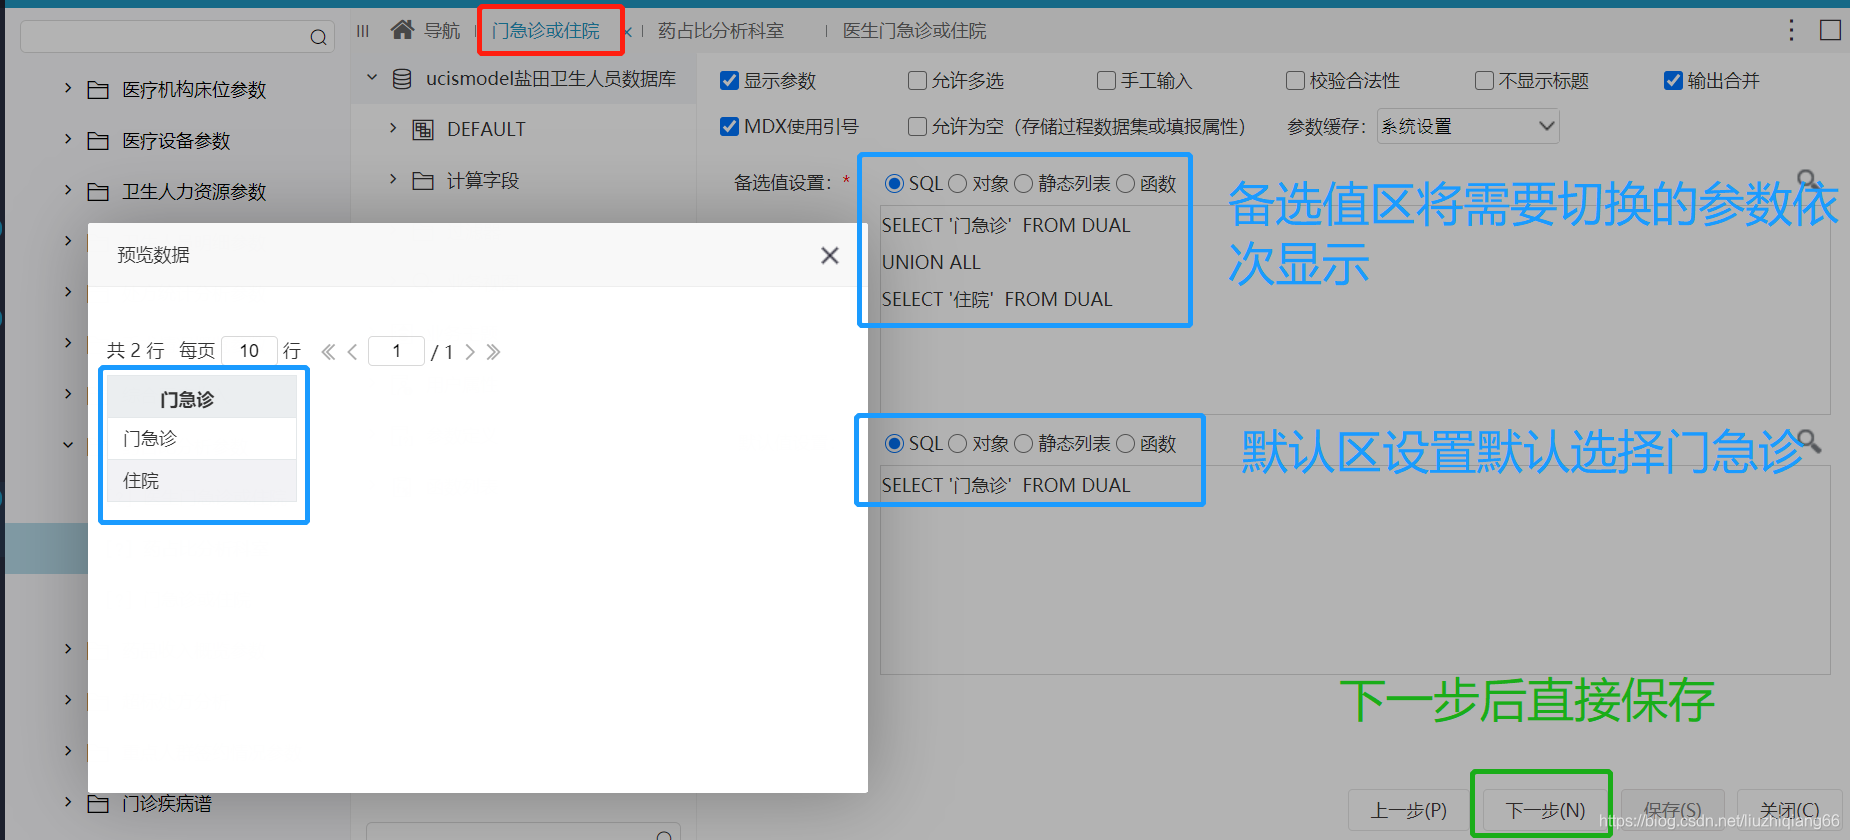Viewport: 1850px width, 840px height.
Task: Click the search magnifier in the sidebar search box
Action: 318,38
